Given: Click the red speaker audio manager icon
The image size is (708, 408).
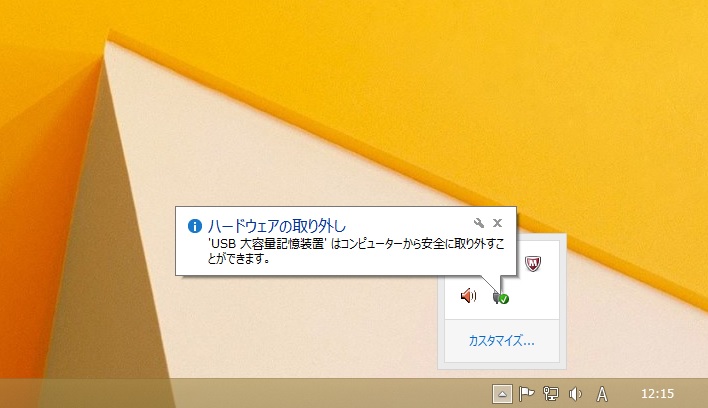Looking at the screenshot, I should 468,295.
